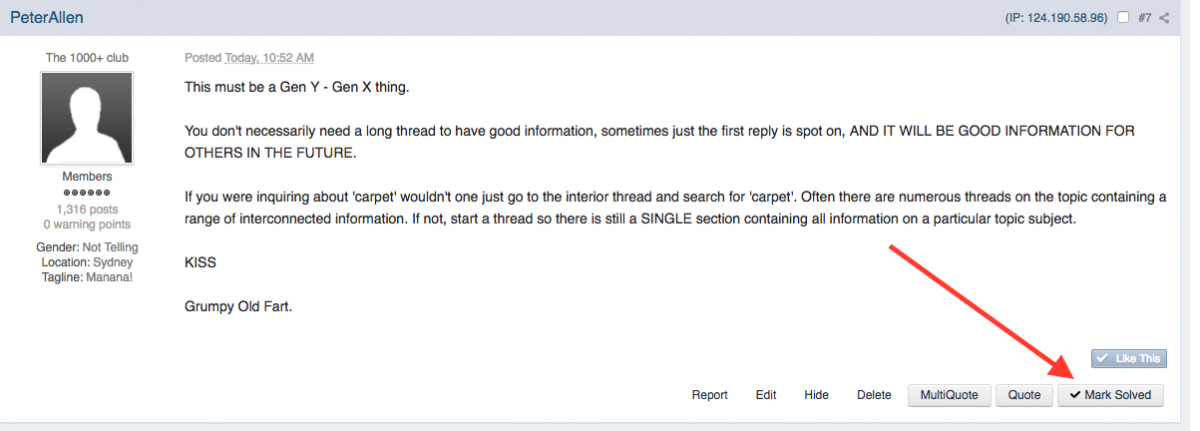The width and height of the screenshot is (1200, 431).
Task: Edit the post
Action: pos(766,395)
